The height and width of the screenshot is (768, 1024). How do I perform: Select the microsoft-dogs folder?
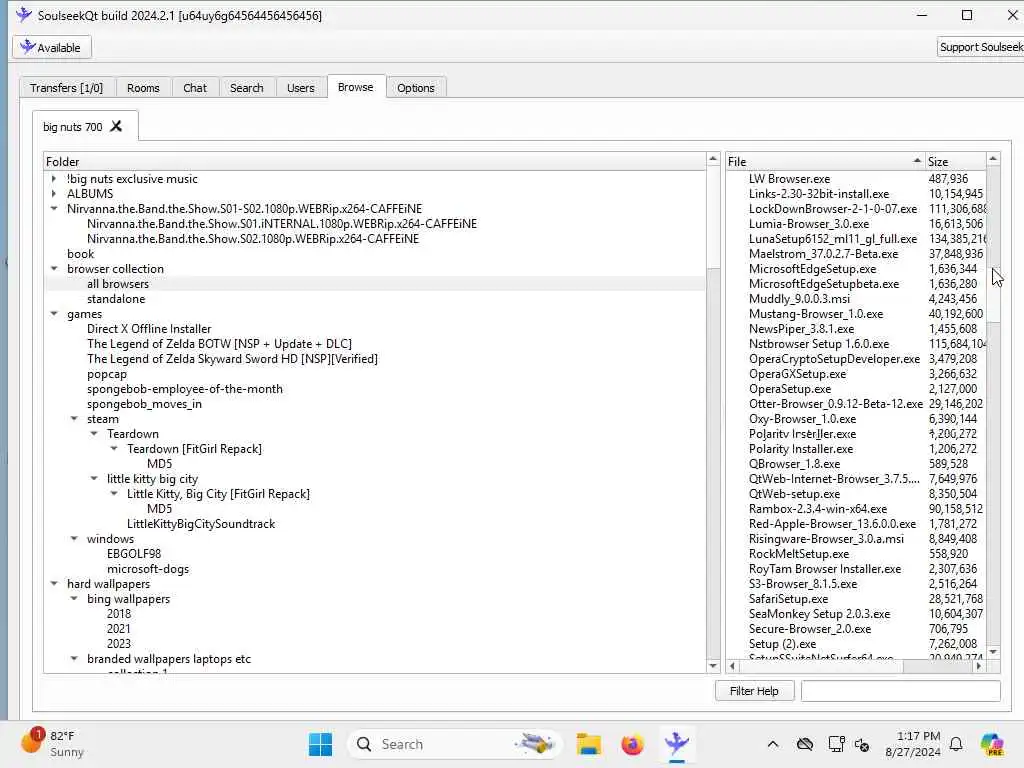pyautogui.click(x=148, y=569)
